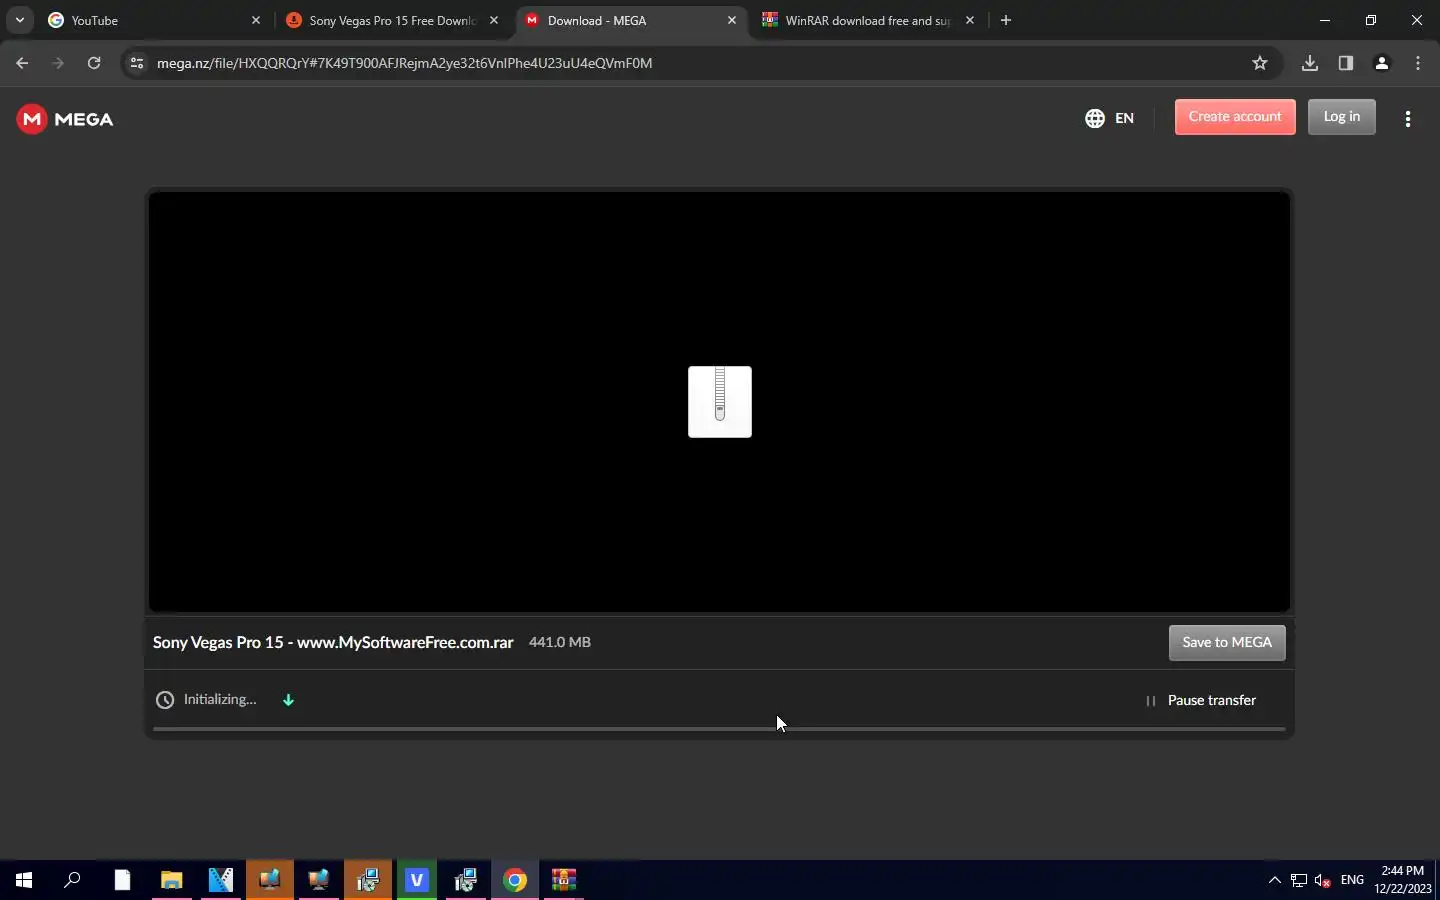This screenshot has height=900, width=1440.
Task: Open the MEGA page three-dot menu
Action: click(1408, 118)
